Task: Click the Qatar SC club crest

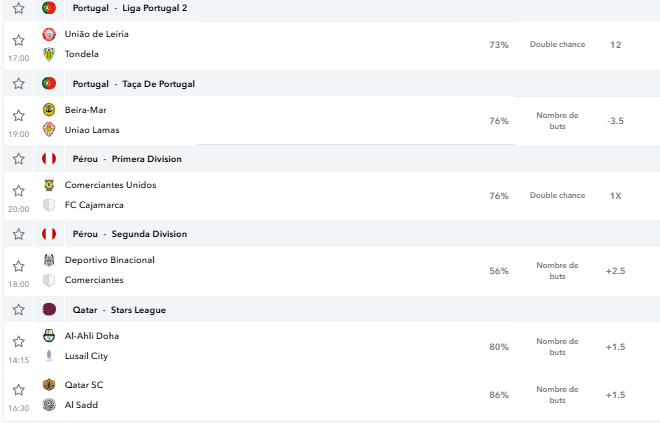Action: click(49, 385)
